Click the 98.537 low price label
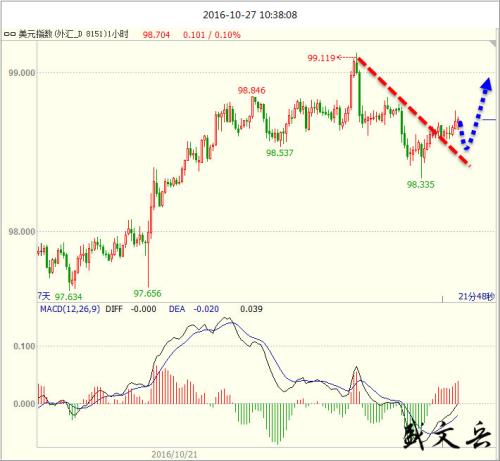The width and height of the screenshot is (500, 461). pos(279,153)
